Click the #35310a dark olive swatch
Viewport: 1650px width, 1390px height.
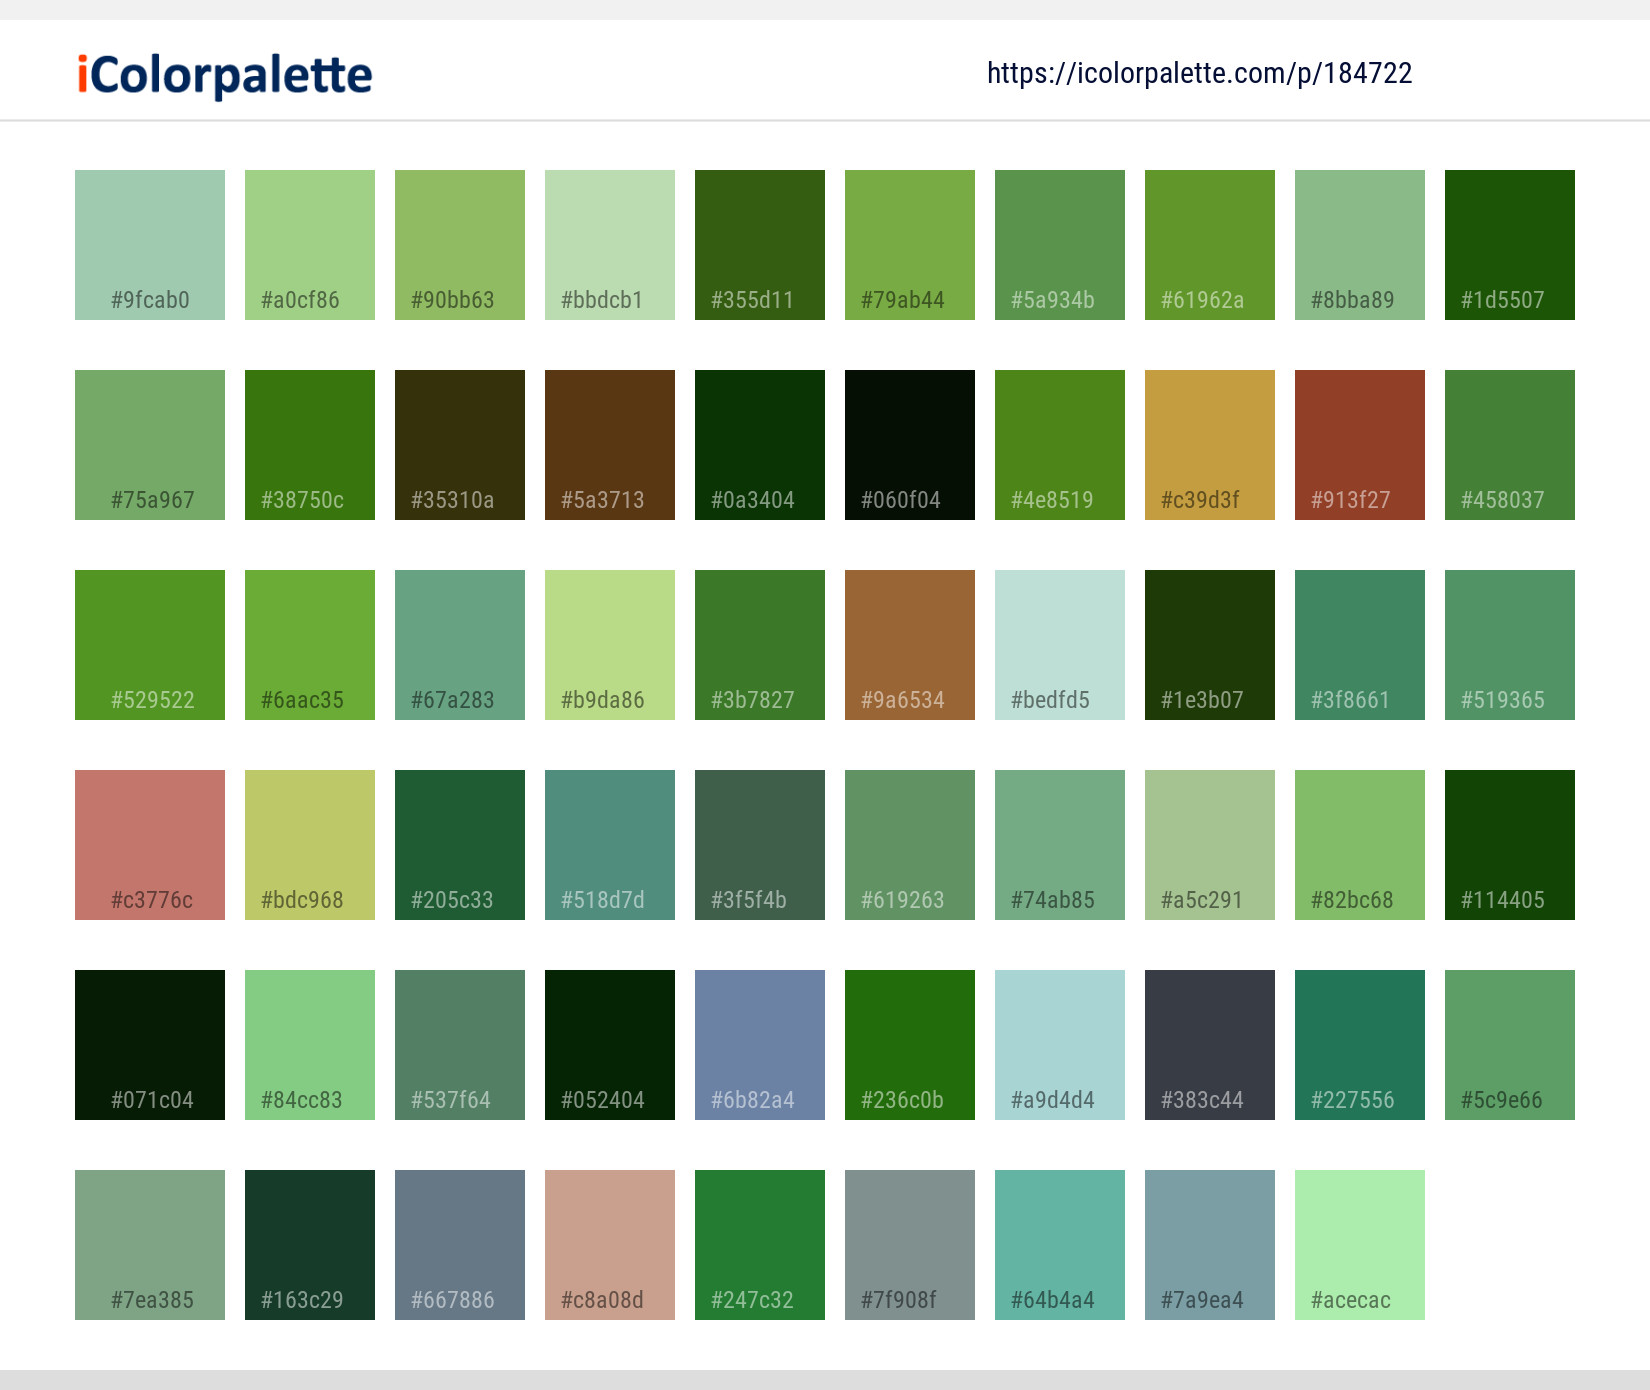[460, 445]
